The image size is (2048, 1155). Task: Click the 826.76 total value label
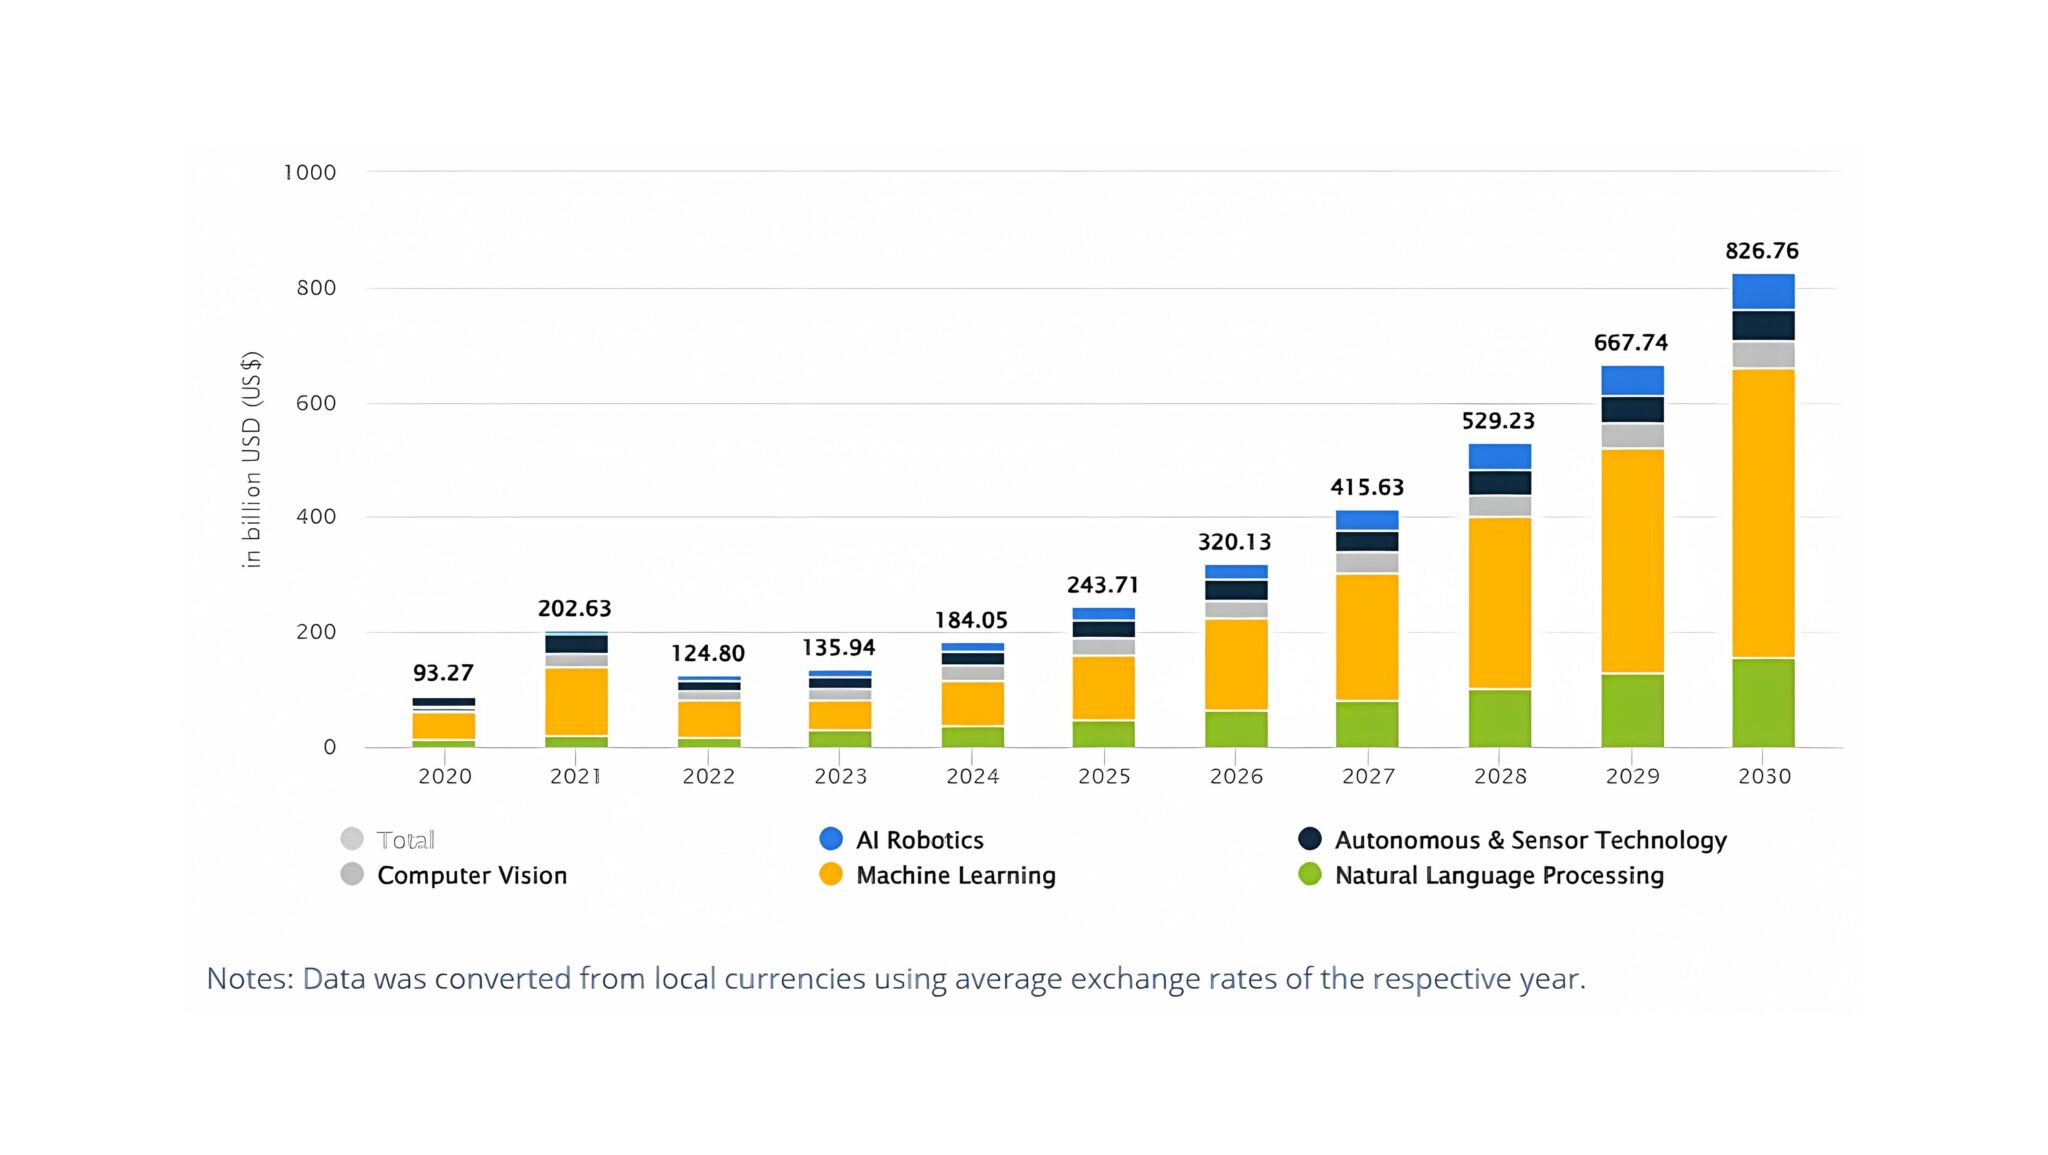1762,251
